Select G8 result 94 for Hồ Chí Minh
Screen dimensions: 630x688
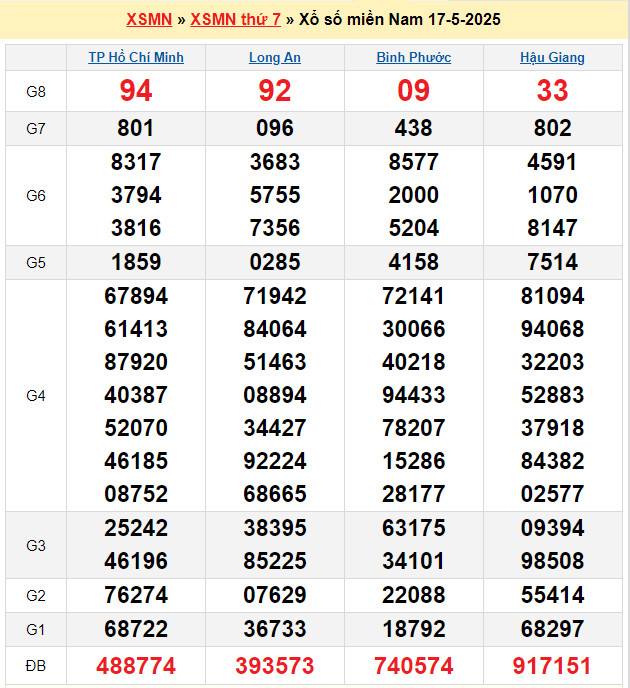[136, 91]
